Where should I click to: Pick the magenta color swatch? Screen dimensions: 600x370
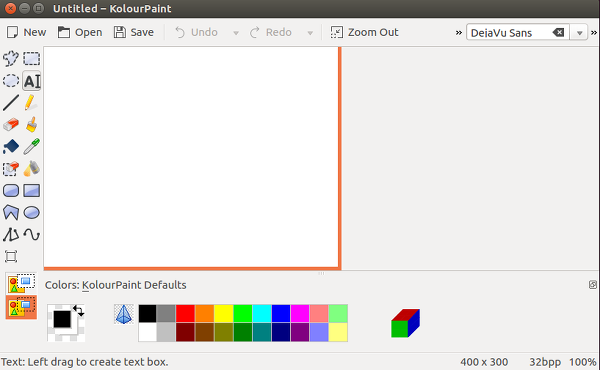300,314
